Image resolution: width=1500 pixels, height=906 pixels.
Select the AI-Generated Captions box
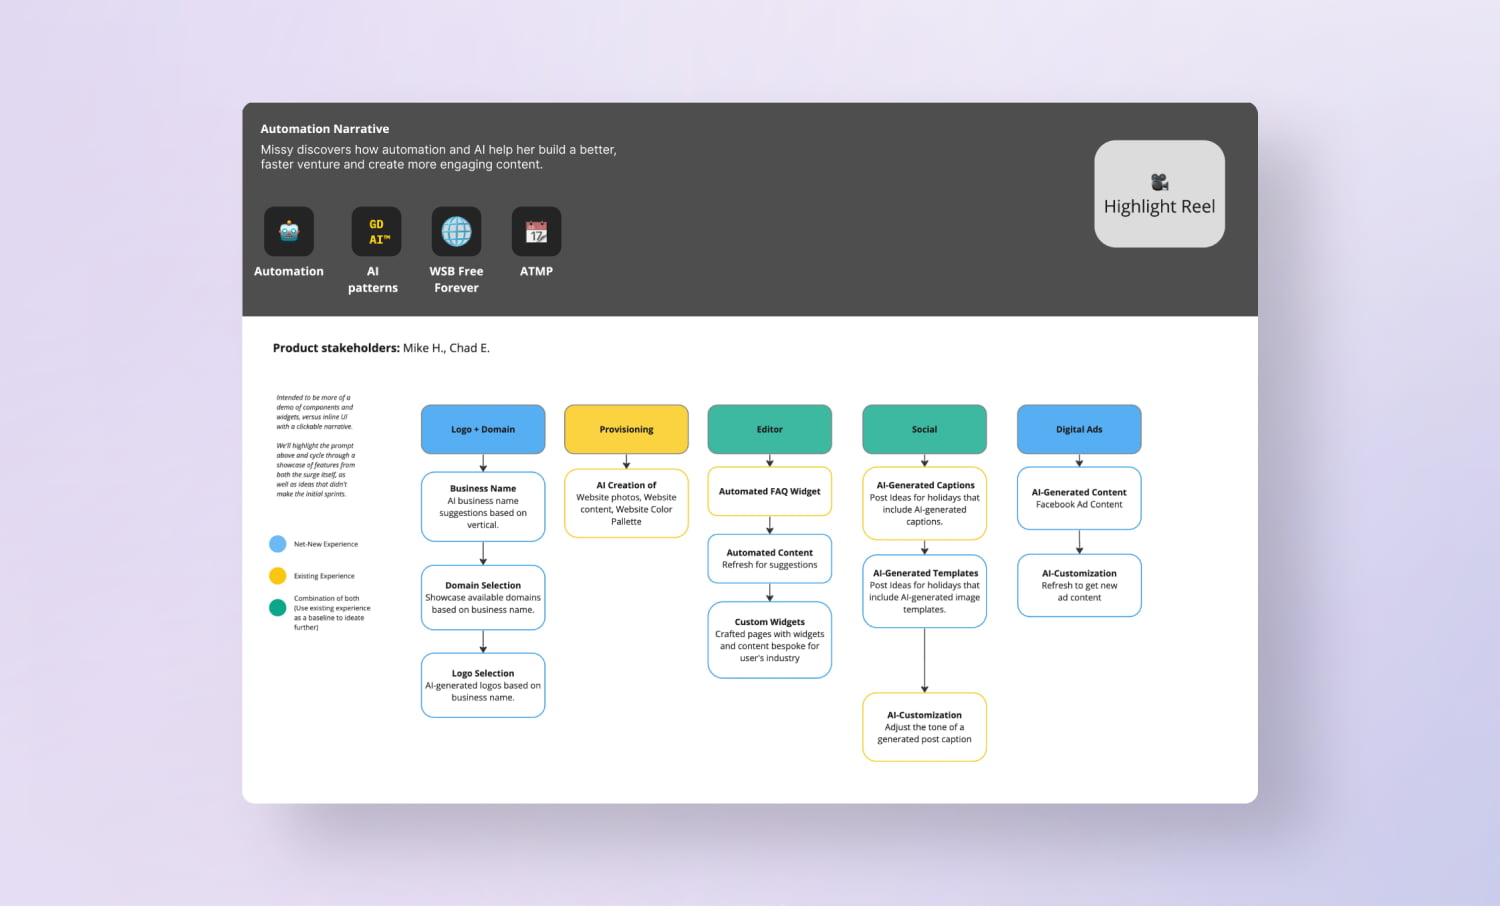point(924,503)
